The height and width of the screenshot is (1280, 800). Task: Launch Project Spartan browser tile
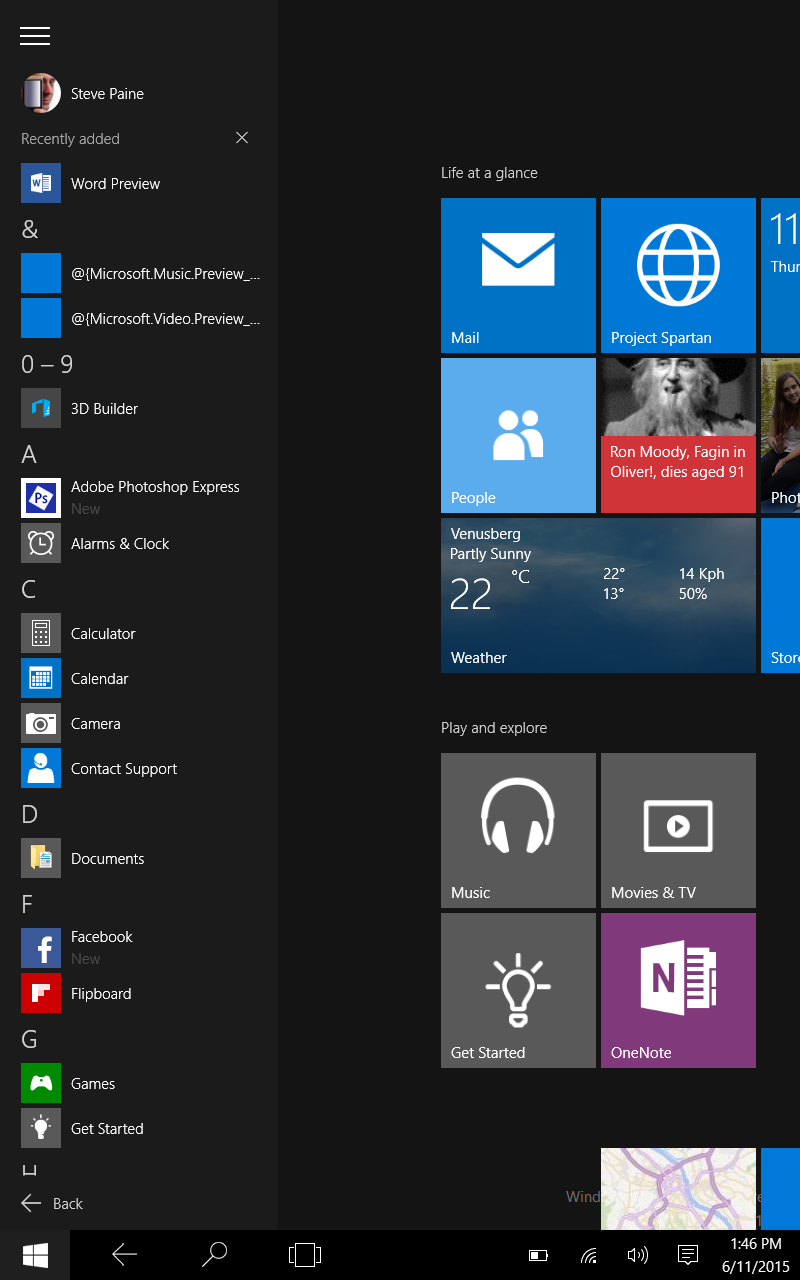(x=678, y=275)
